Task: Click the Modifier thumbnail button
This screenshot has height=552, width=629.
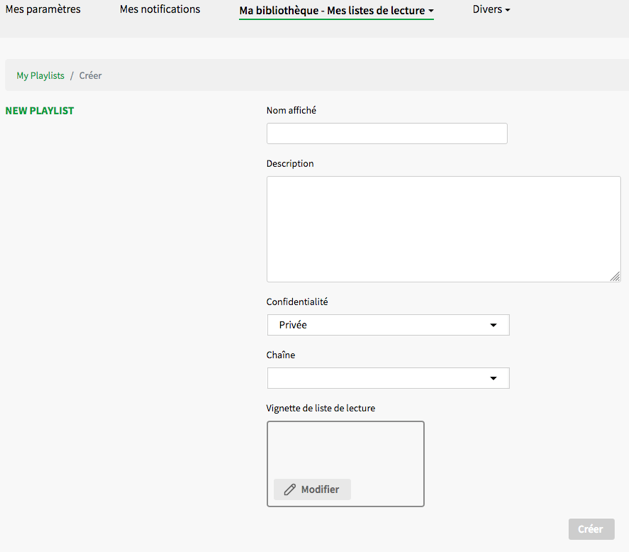Action: 312,490
